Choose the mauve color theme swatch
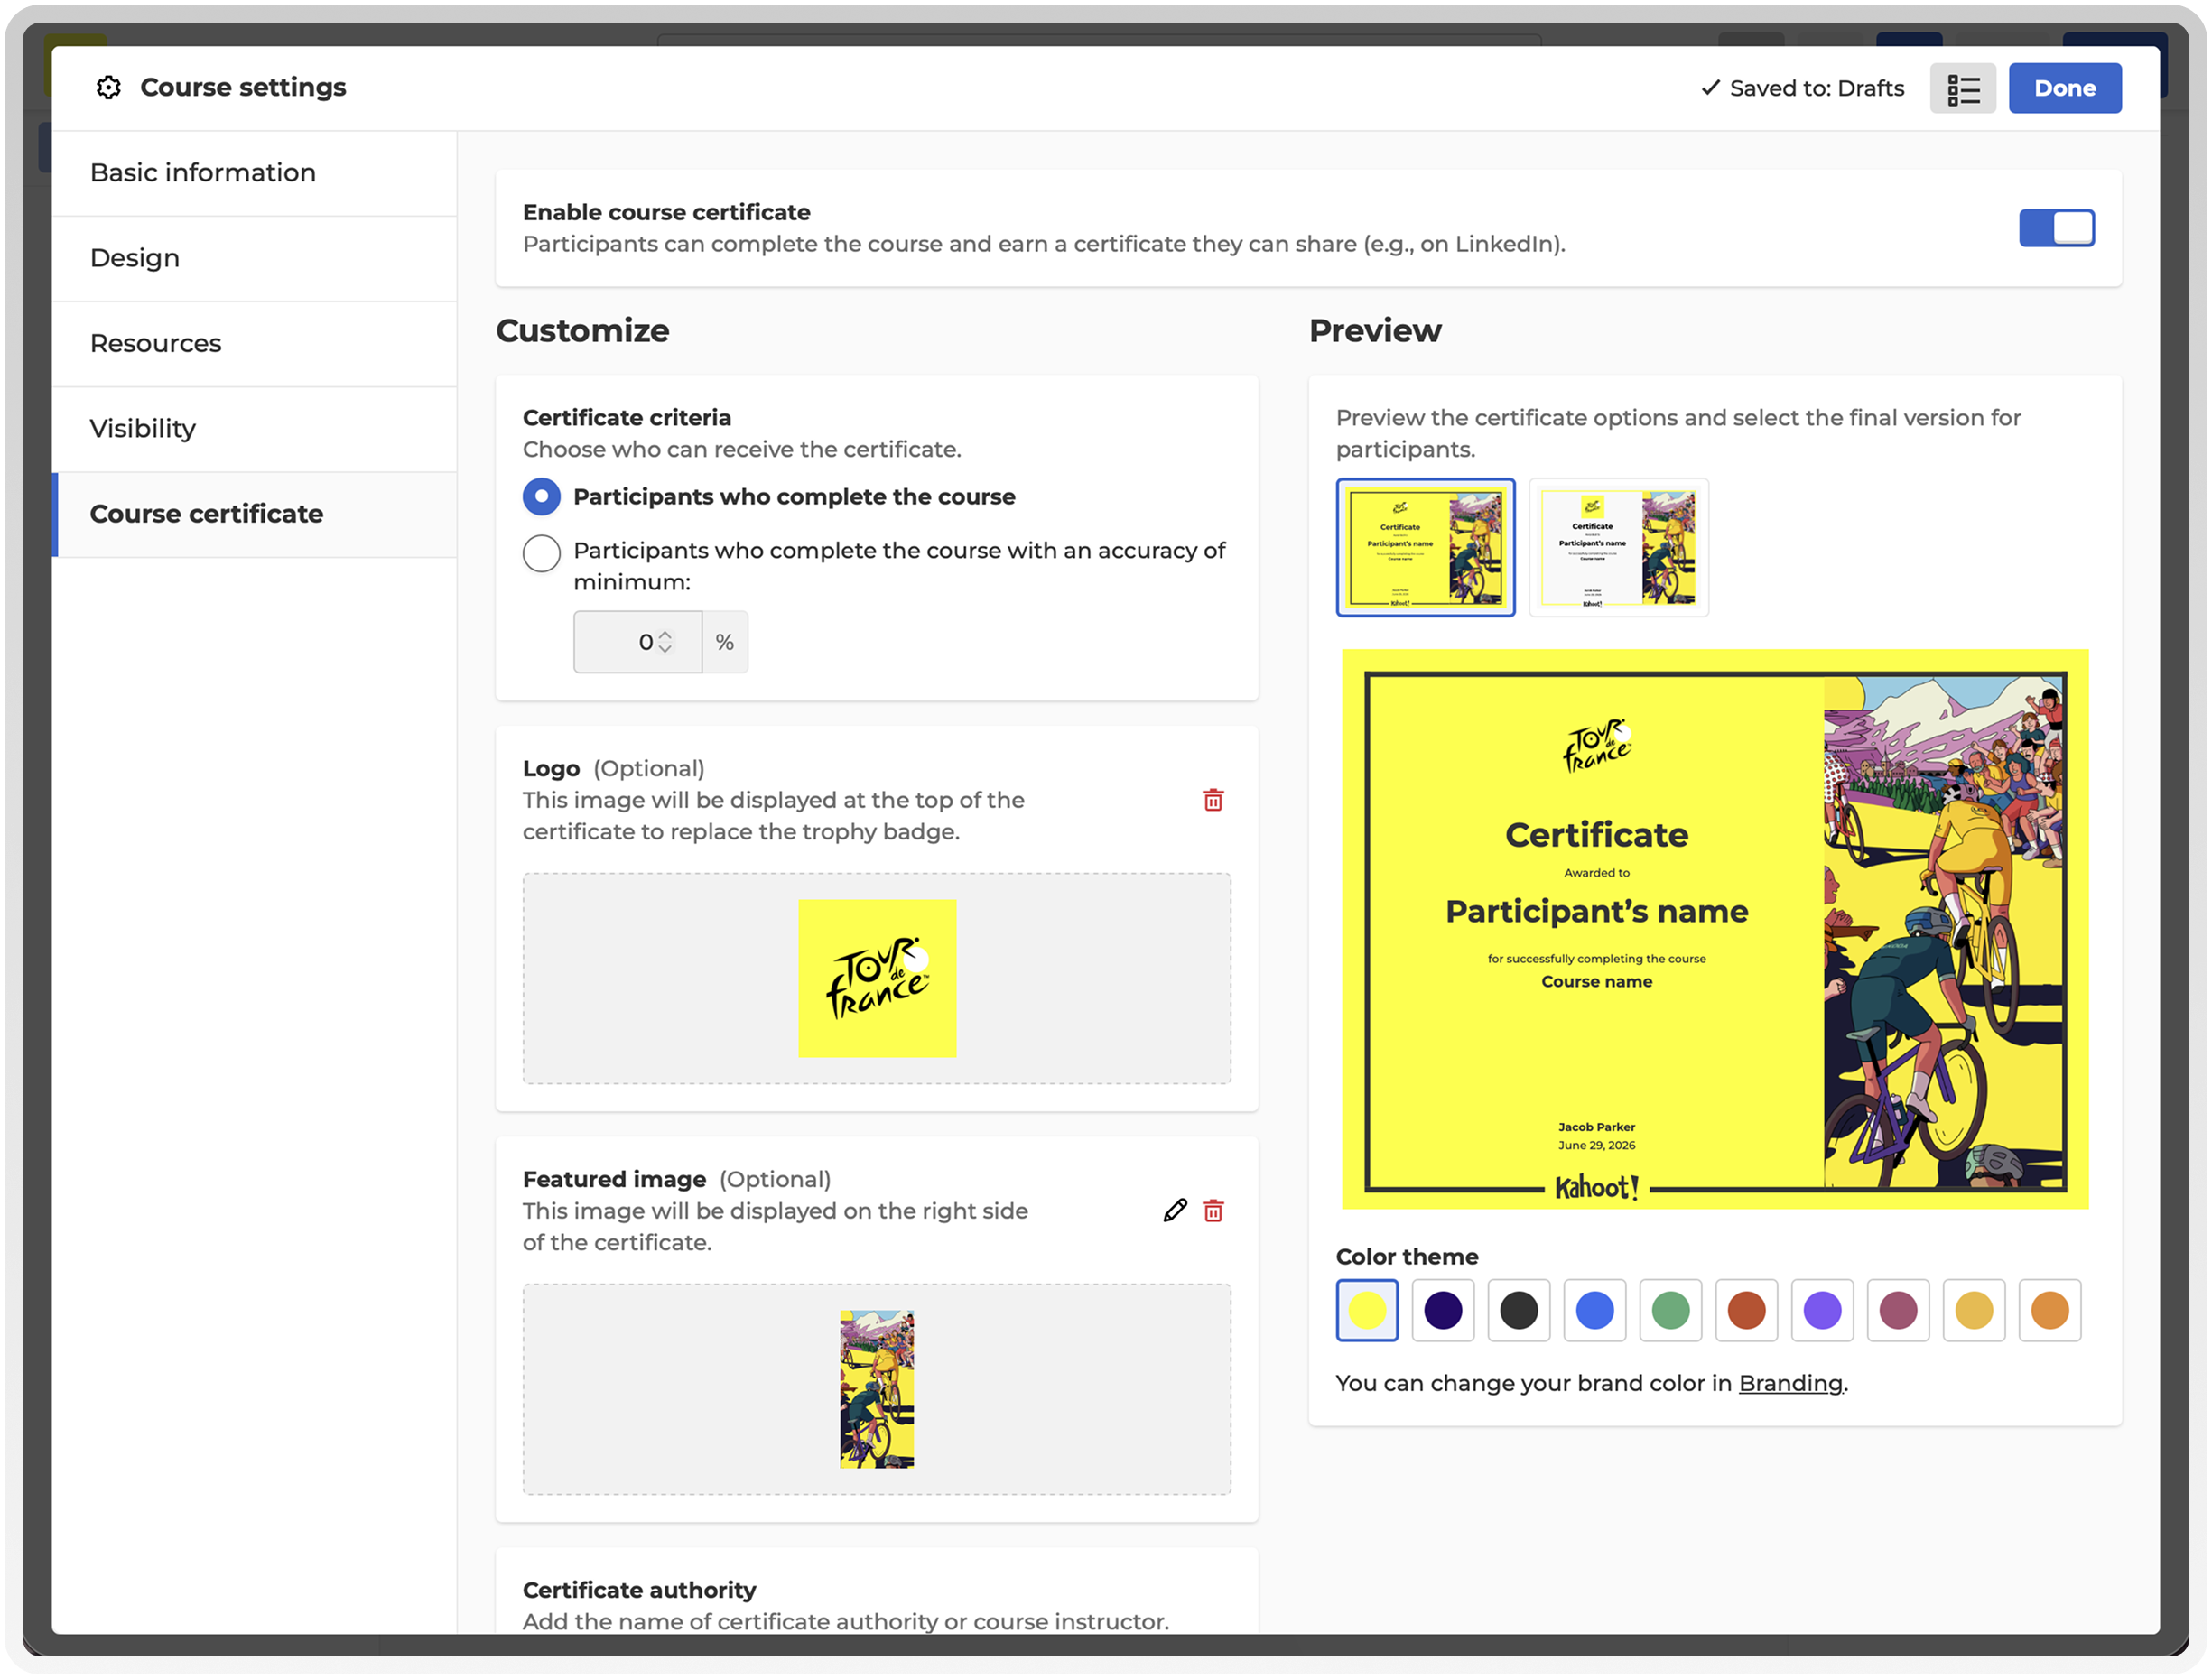Viewport: 2212px width, 1679px height. click(x=1898, y=1310)
